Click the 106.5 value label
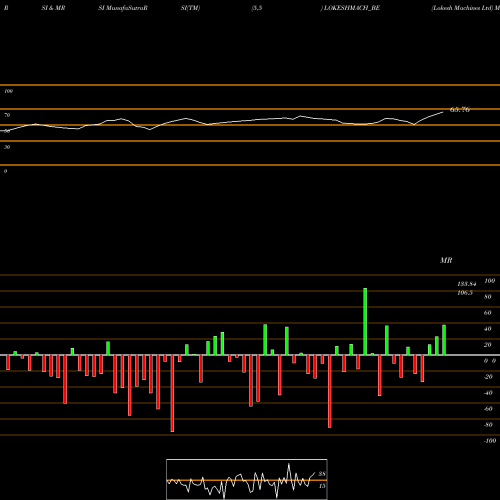Image resolution: width=500 pixels, height=500 pixels. (x=465, y=293)
